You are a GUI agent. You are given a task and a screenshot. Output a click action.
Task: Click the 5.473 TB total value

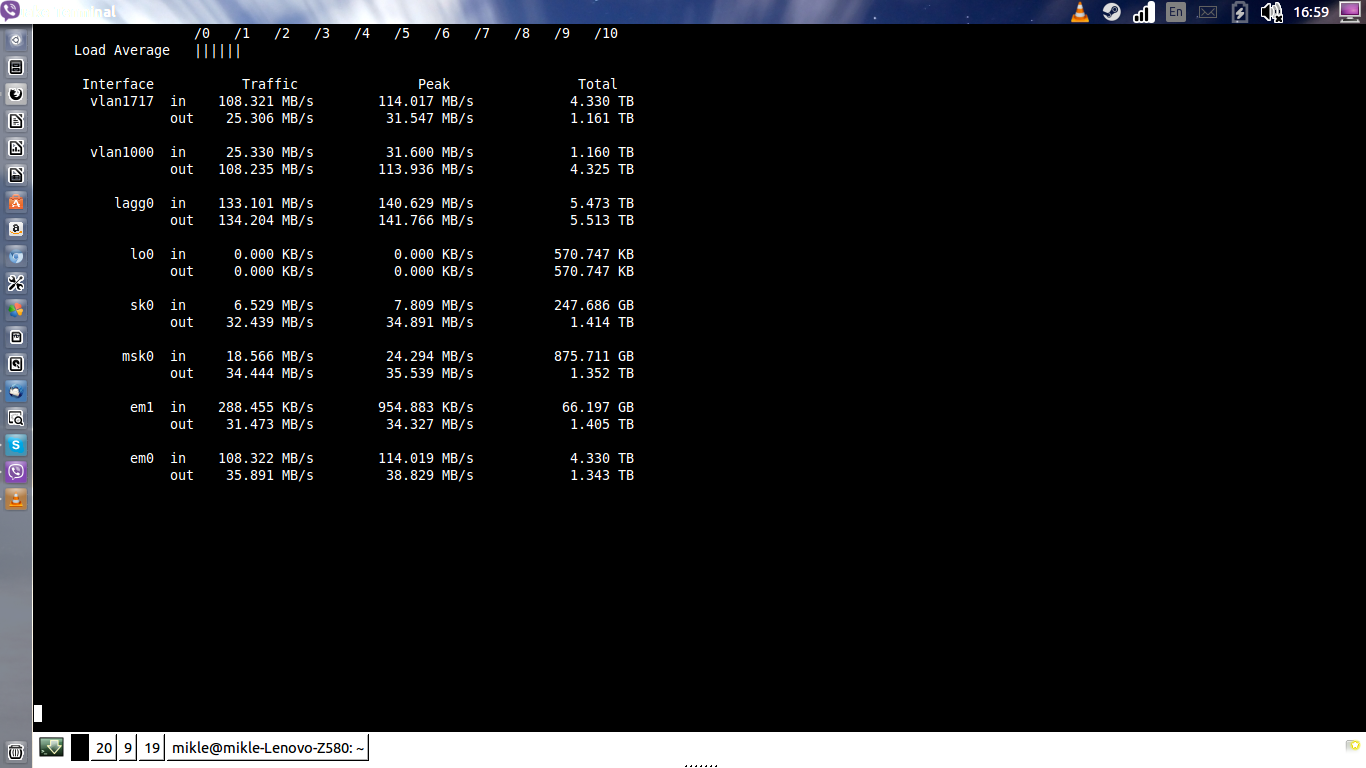(x=602, y=203)
